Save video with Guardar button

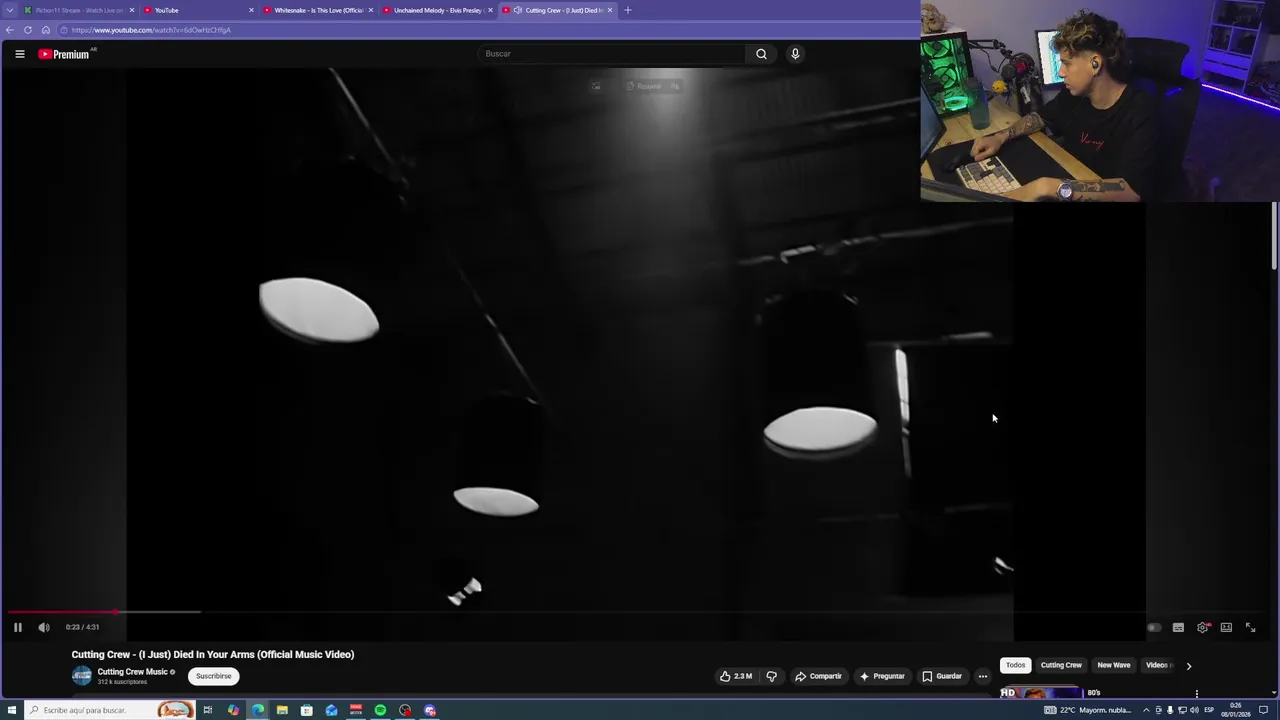pyautogui.click(x=942, y=676)
